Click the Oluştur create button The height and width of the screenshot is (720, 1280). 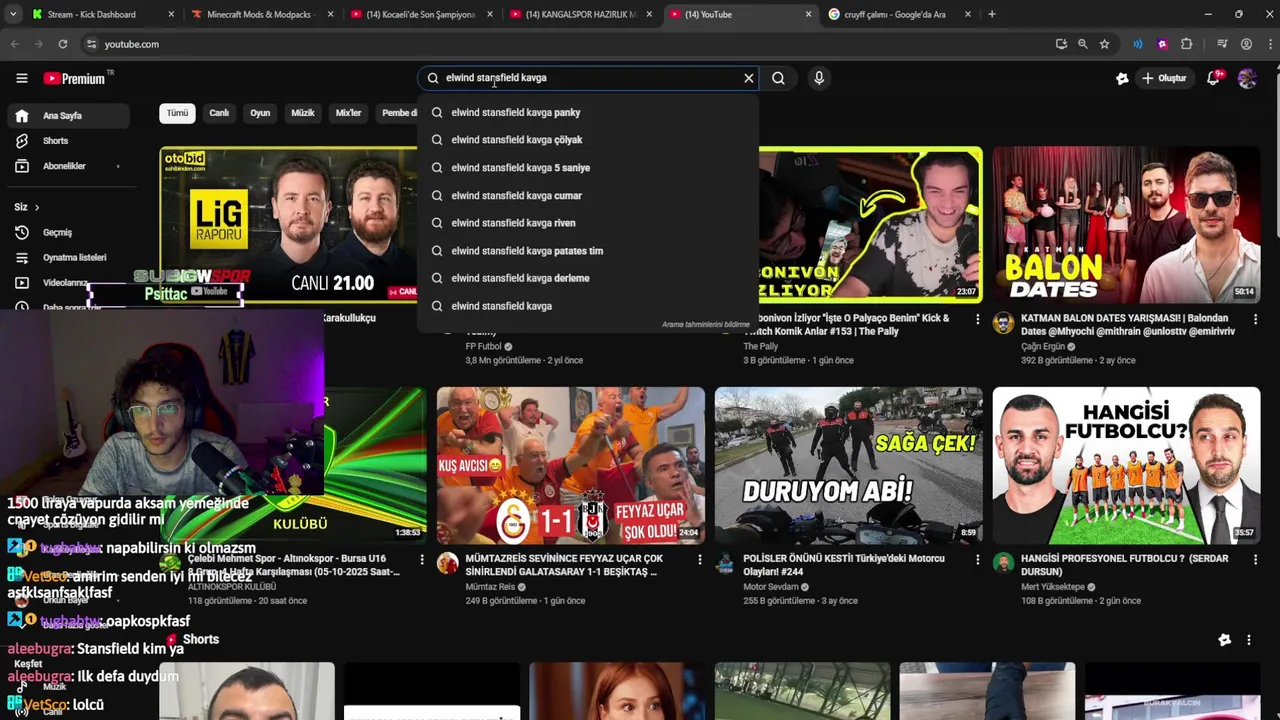1164,78
